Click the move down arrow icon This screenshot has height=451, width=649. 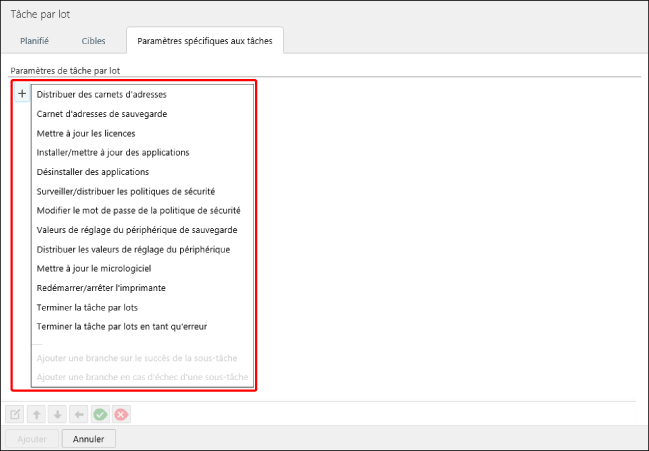[x=57, y=414]
